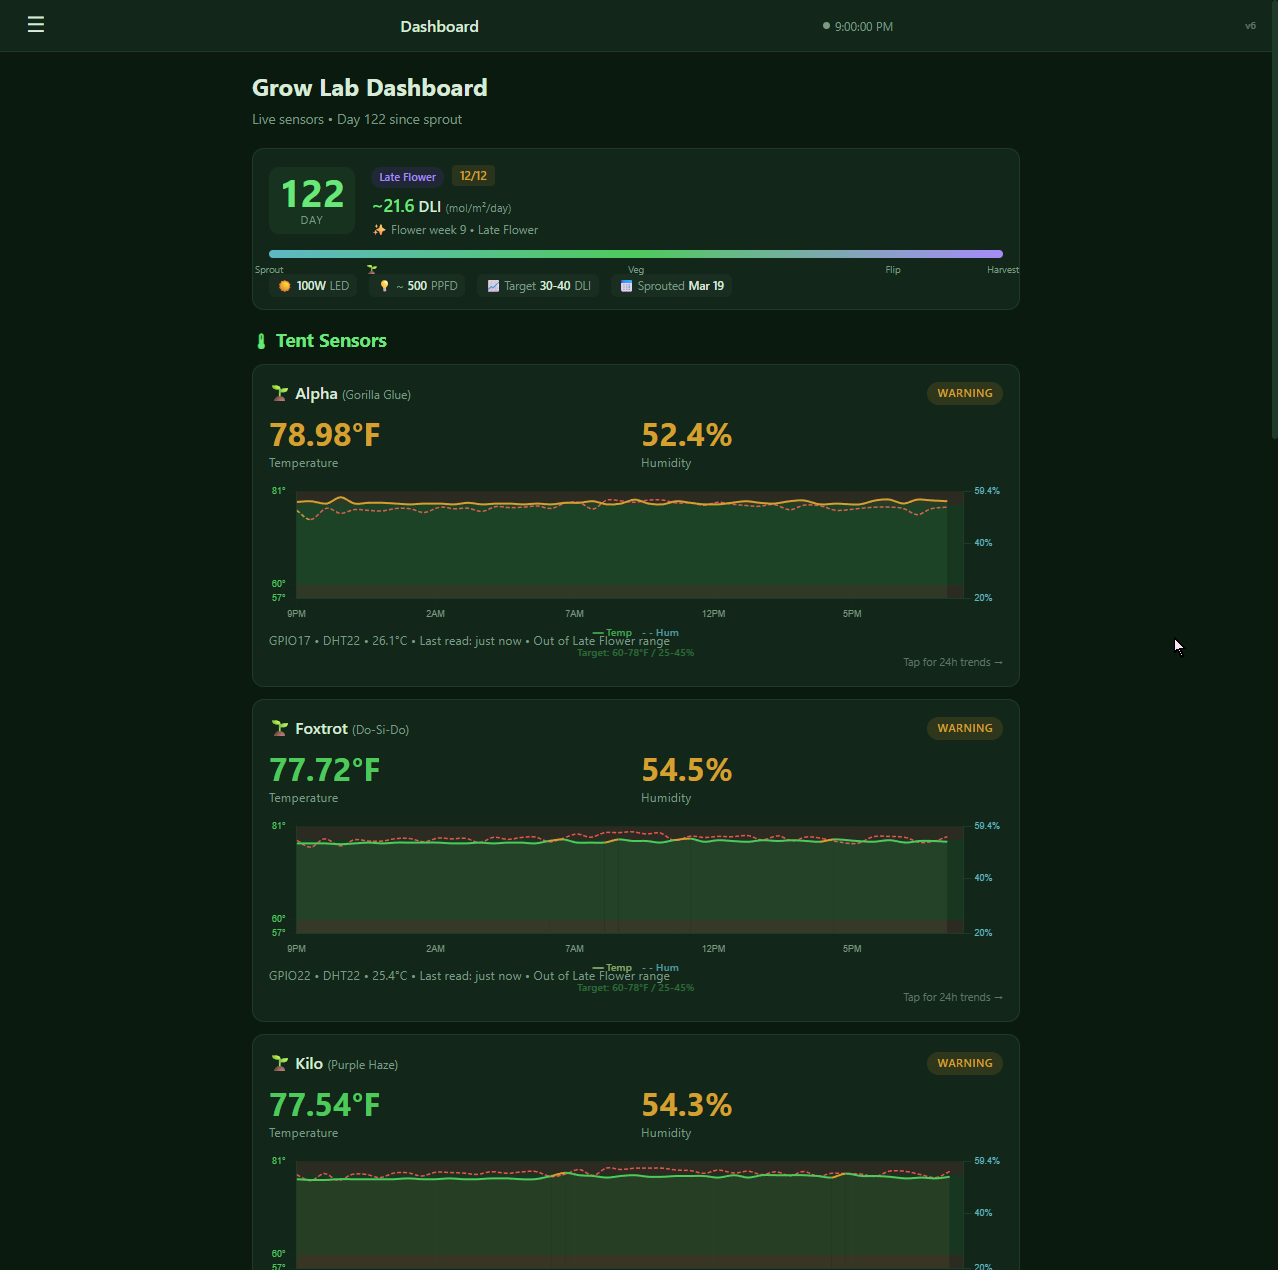The height and width of the screenshot is (1270, 1278).
Task: Click the Kilo temperature and humidity chart
Action: pyautogui.click(x=636, y=1212)
